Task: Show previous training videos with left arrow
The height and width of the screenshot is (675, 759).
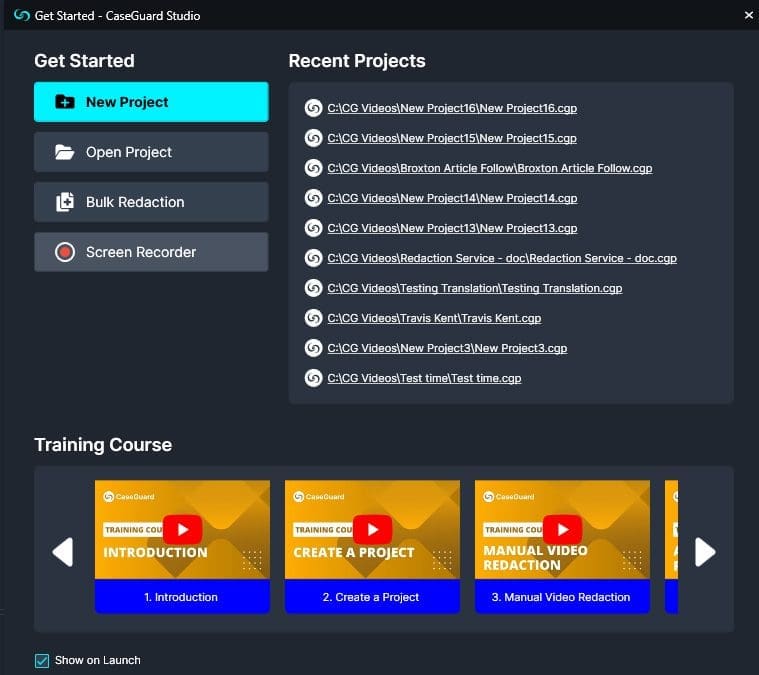Action: 63,552
